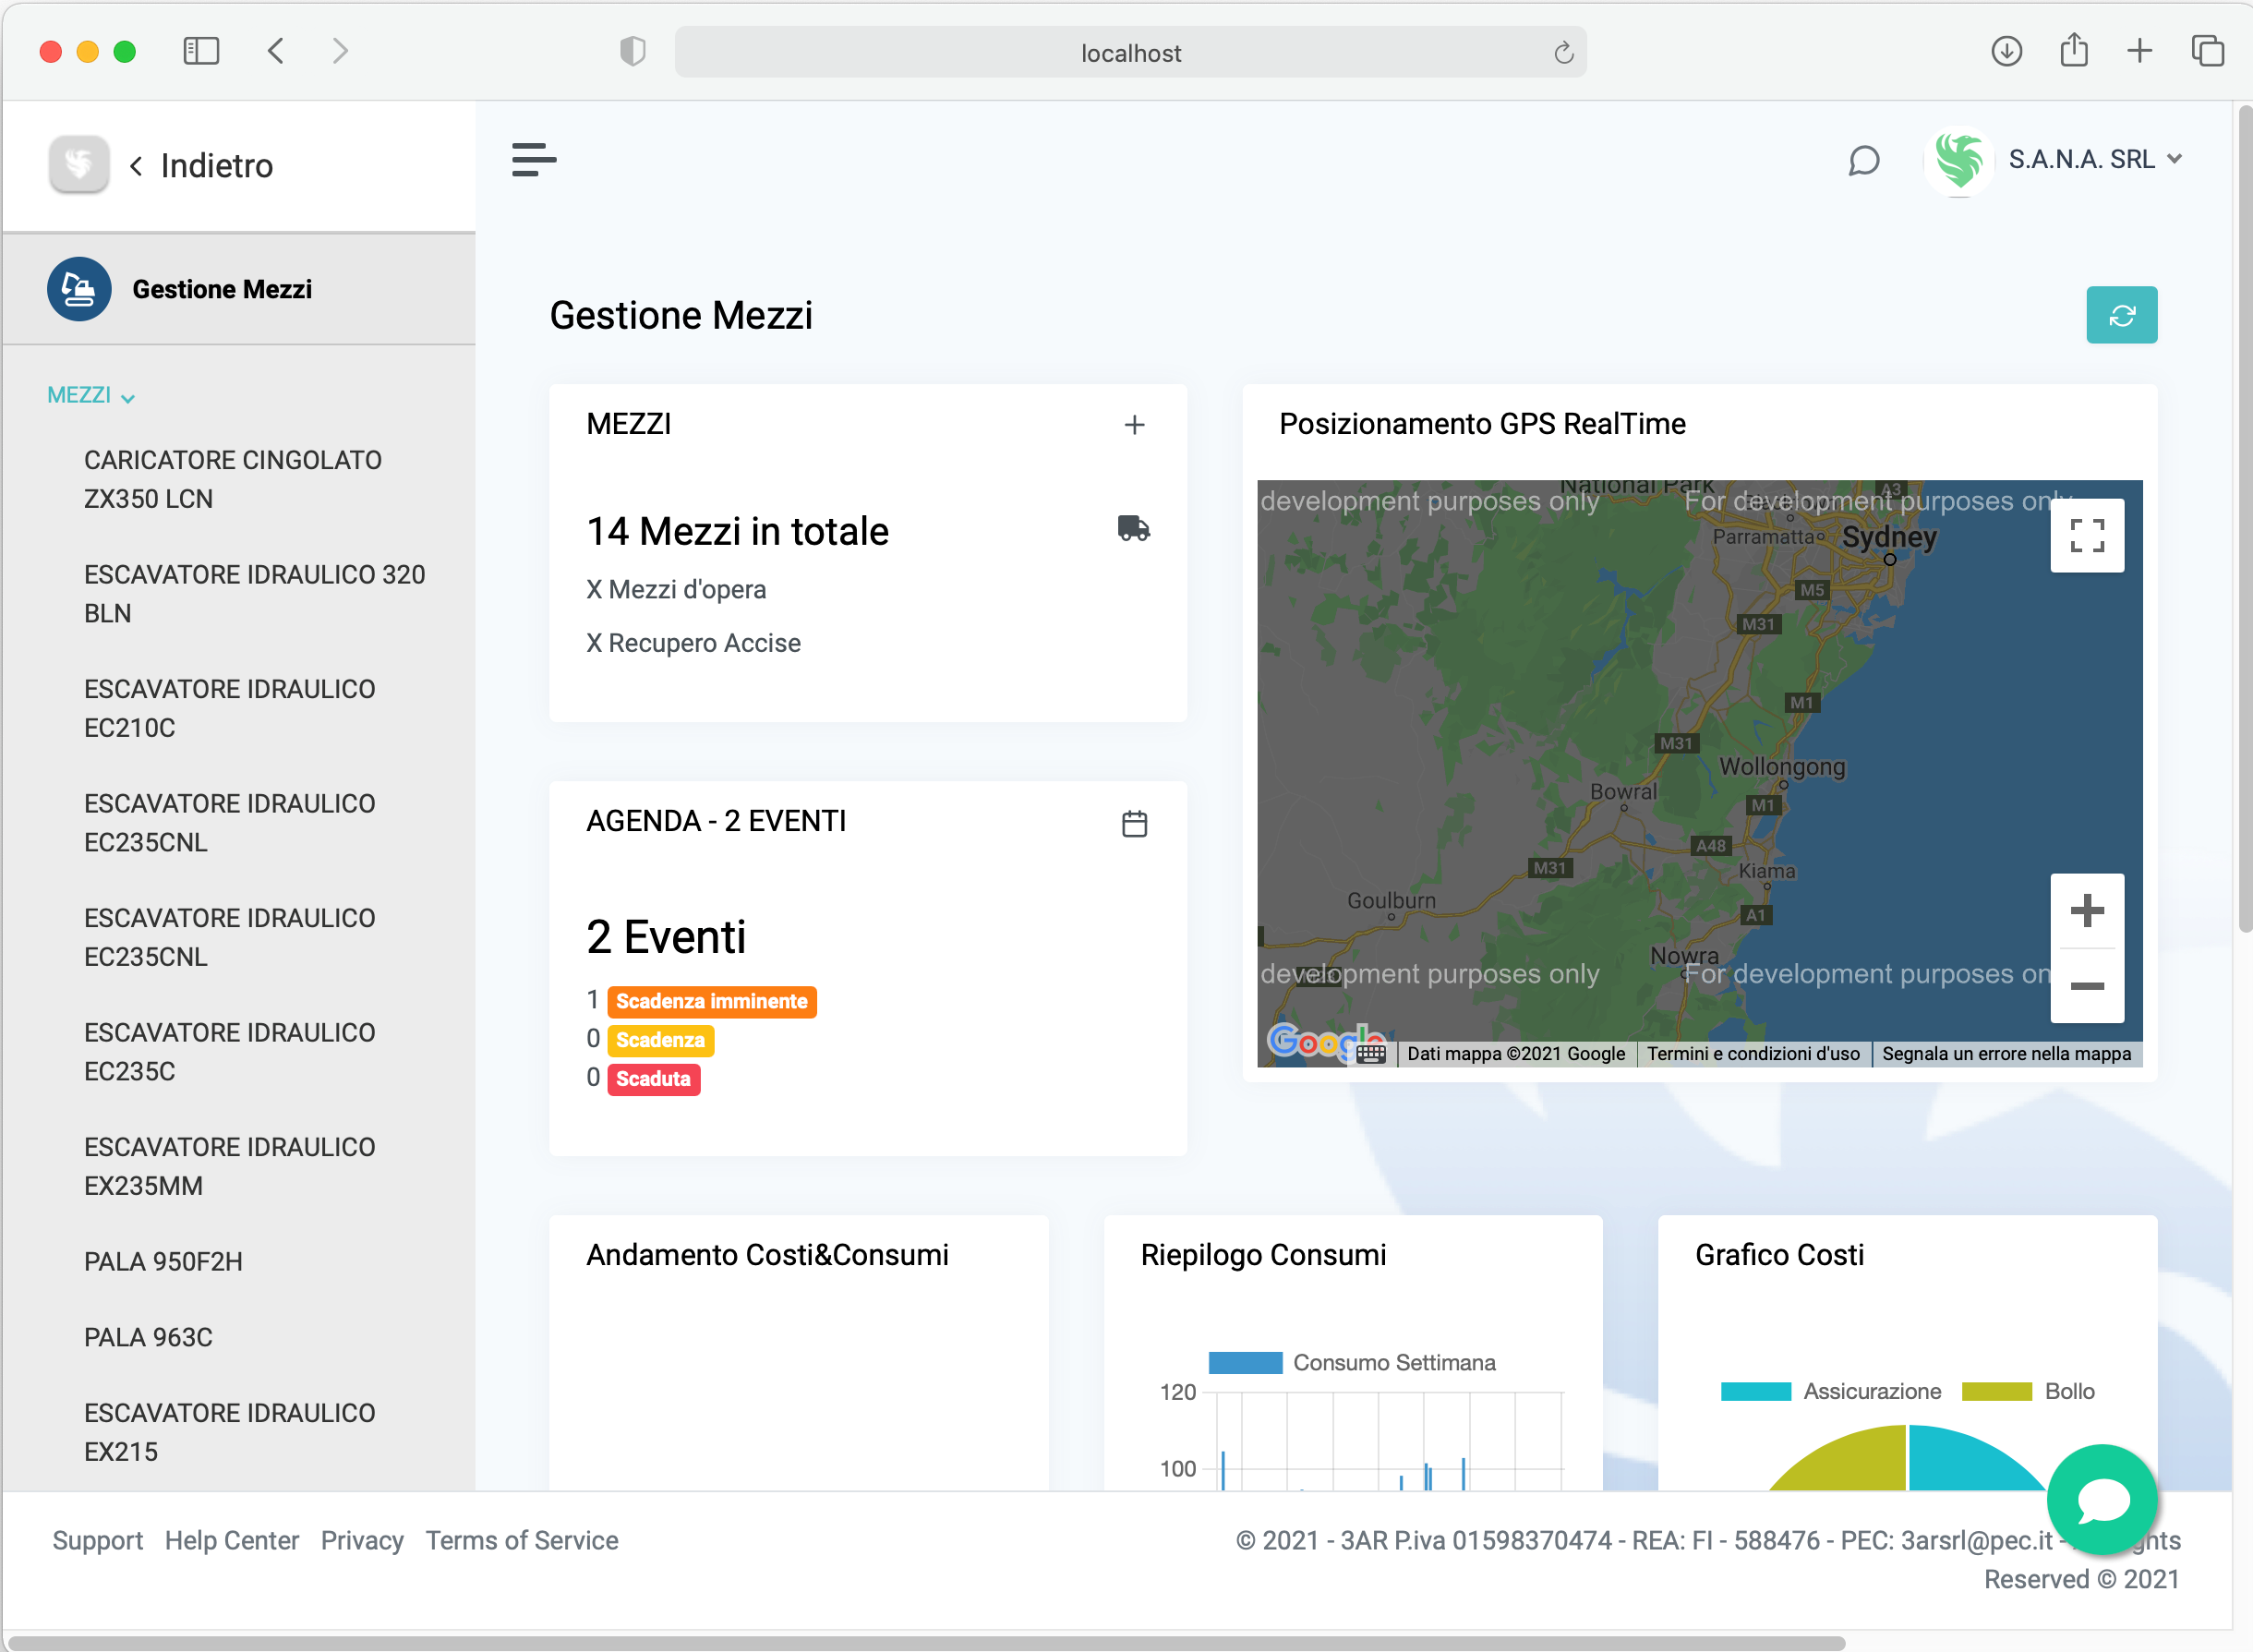This screenshot has width=2253, height=1652.
Task: Click the Safari share icon
Action: click(x=2074, y=50)
